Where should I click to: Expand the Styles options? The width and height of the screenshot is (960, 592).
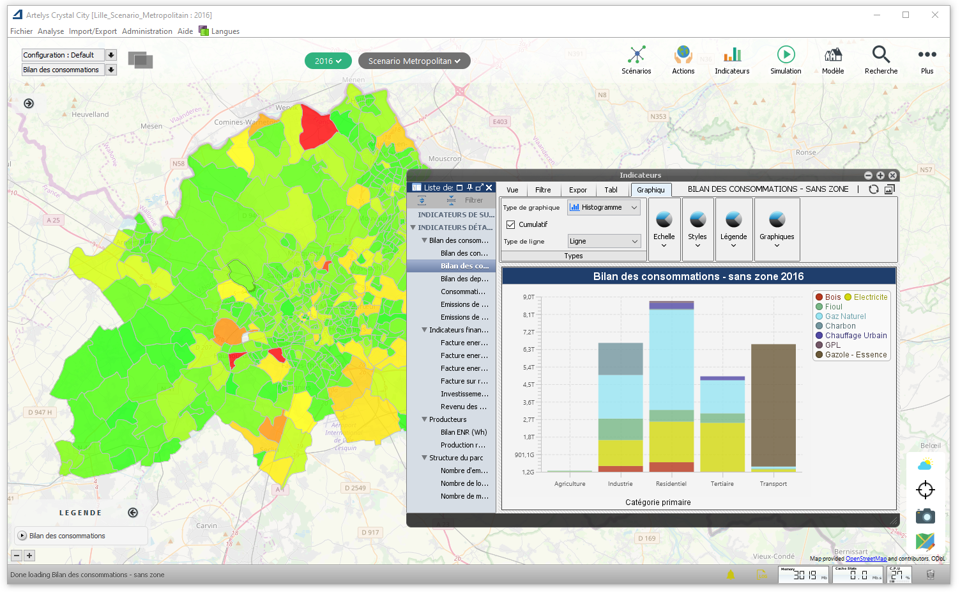(697, 230)
